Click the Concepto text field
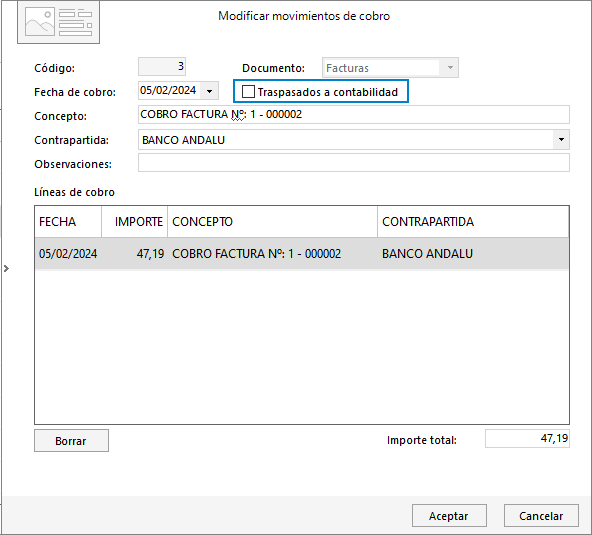This screenshot has height=535, width=592. click(353, 114)
